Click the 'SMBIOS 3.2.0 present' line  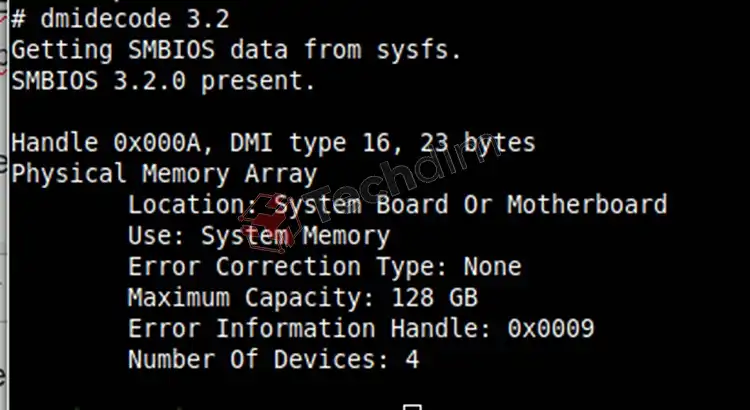tap(163, 80)
